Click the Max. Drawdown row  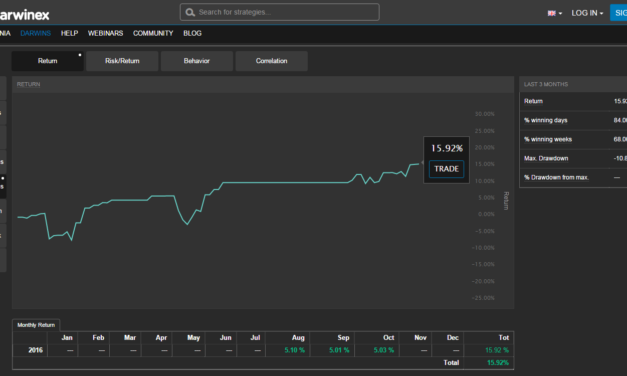pos(573,158)
